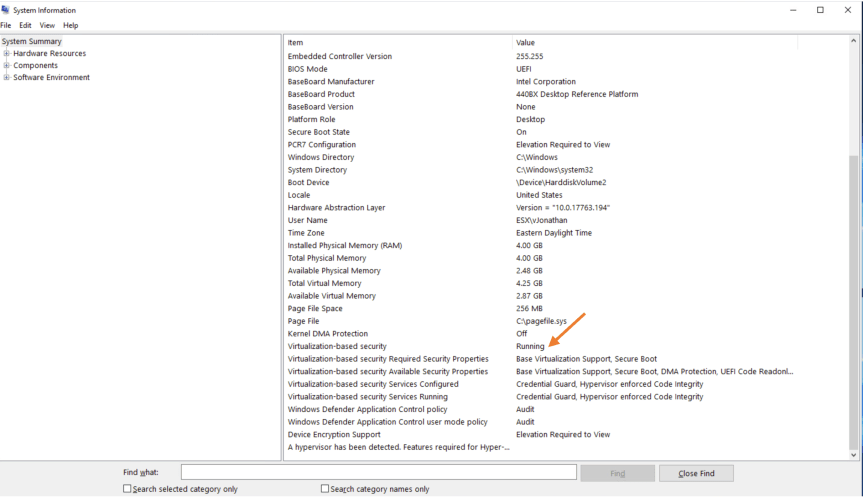Click the Find button
The width and height of the screenshot is (863, 497).
tap(617, 473)
